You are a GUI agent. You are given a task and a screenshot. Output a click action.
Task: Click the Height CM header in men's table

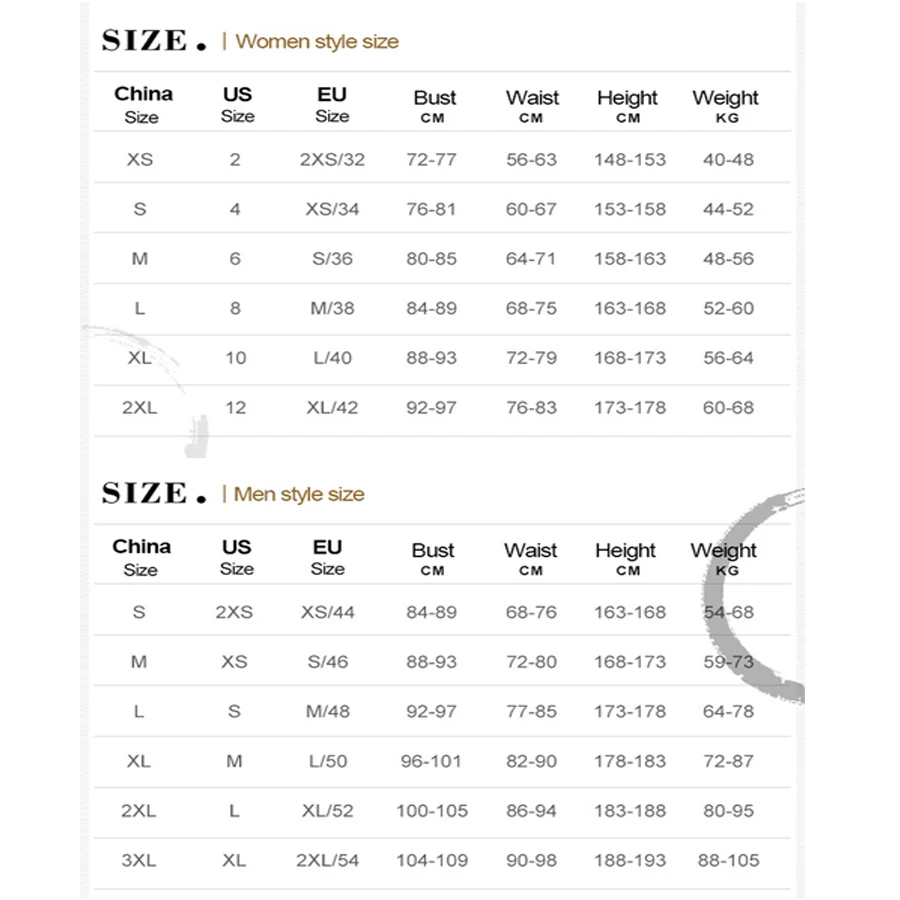(626, 558)
